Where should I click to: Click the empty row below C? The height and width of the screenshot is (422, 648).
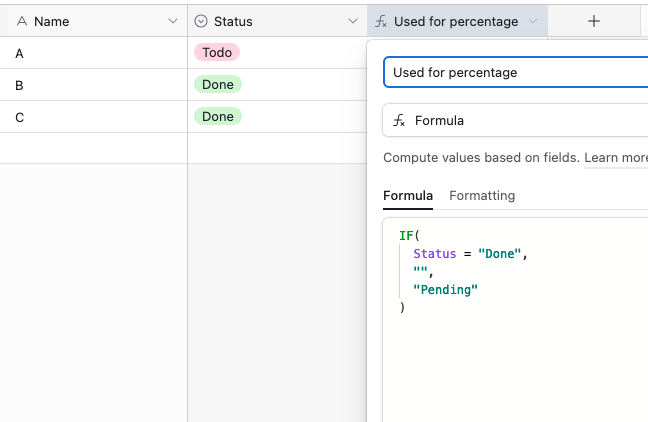pos(183,148)
